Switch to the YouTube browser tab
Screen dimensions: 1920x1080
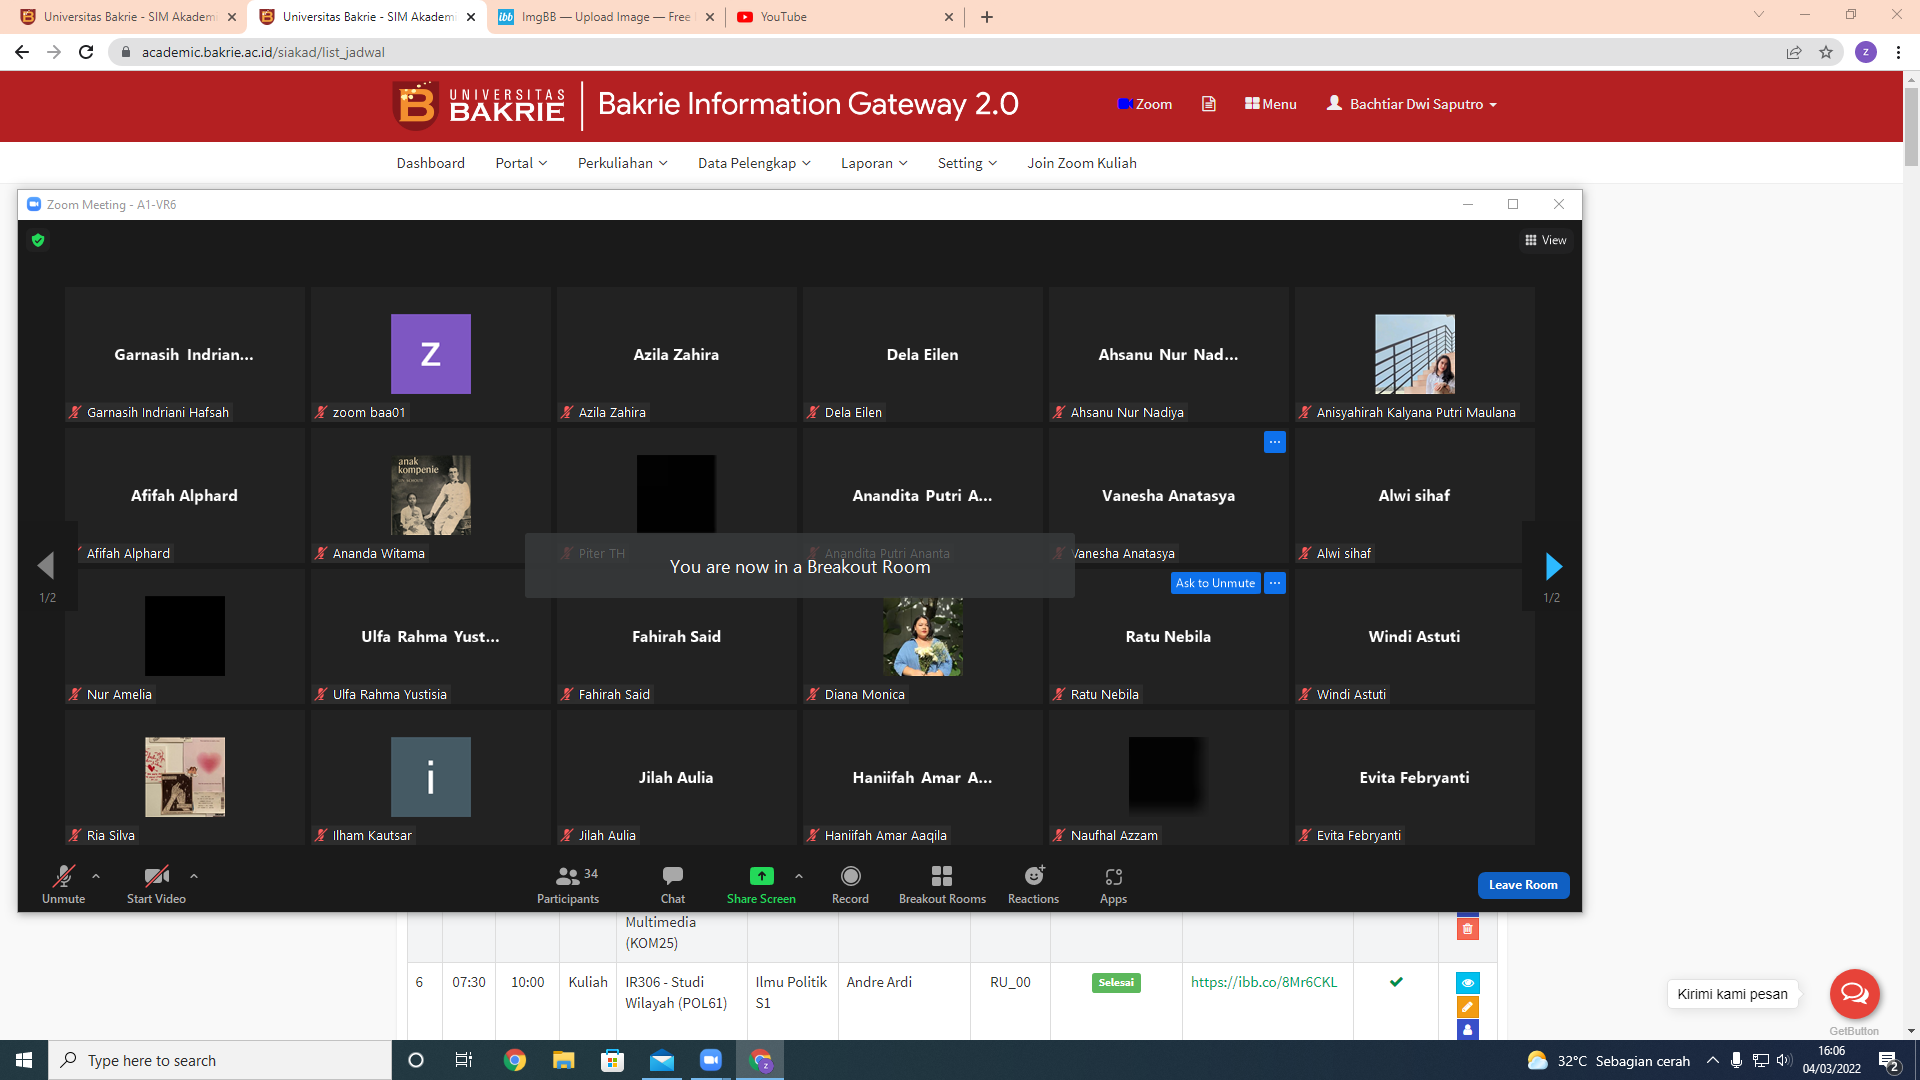coord(845,17)
